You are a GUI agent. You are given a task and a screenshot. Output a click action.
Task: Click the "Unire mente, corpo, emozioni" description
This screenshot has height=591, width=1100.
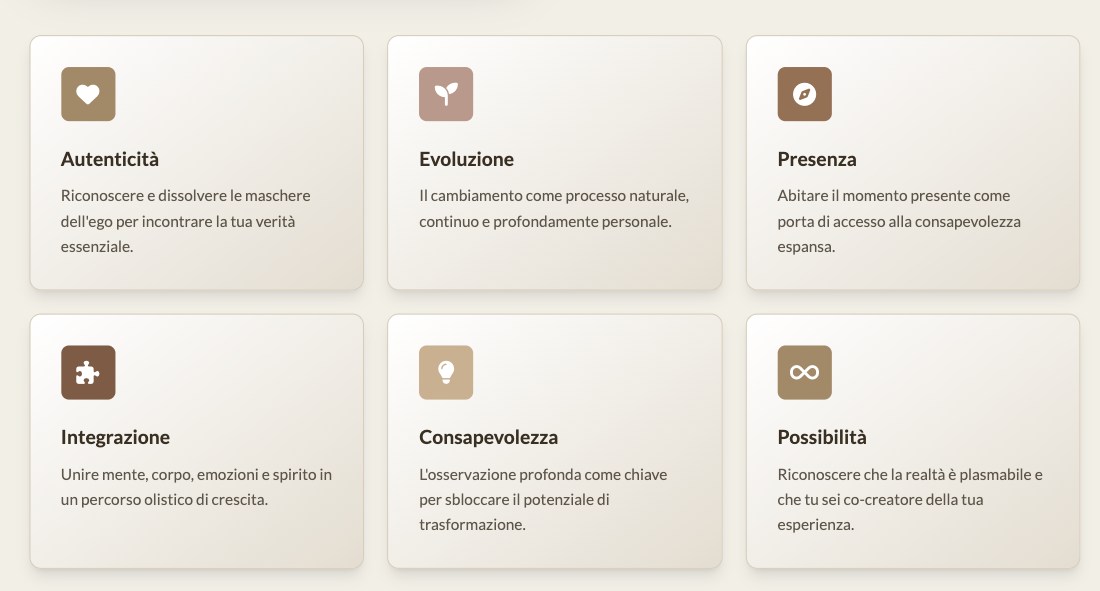(196, 486)
